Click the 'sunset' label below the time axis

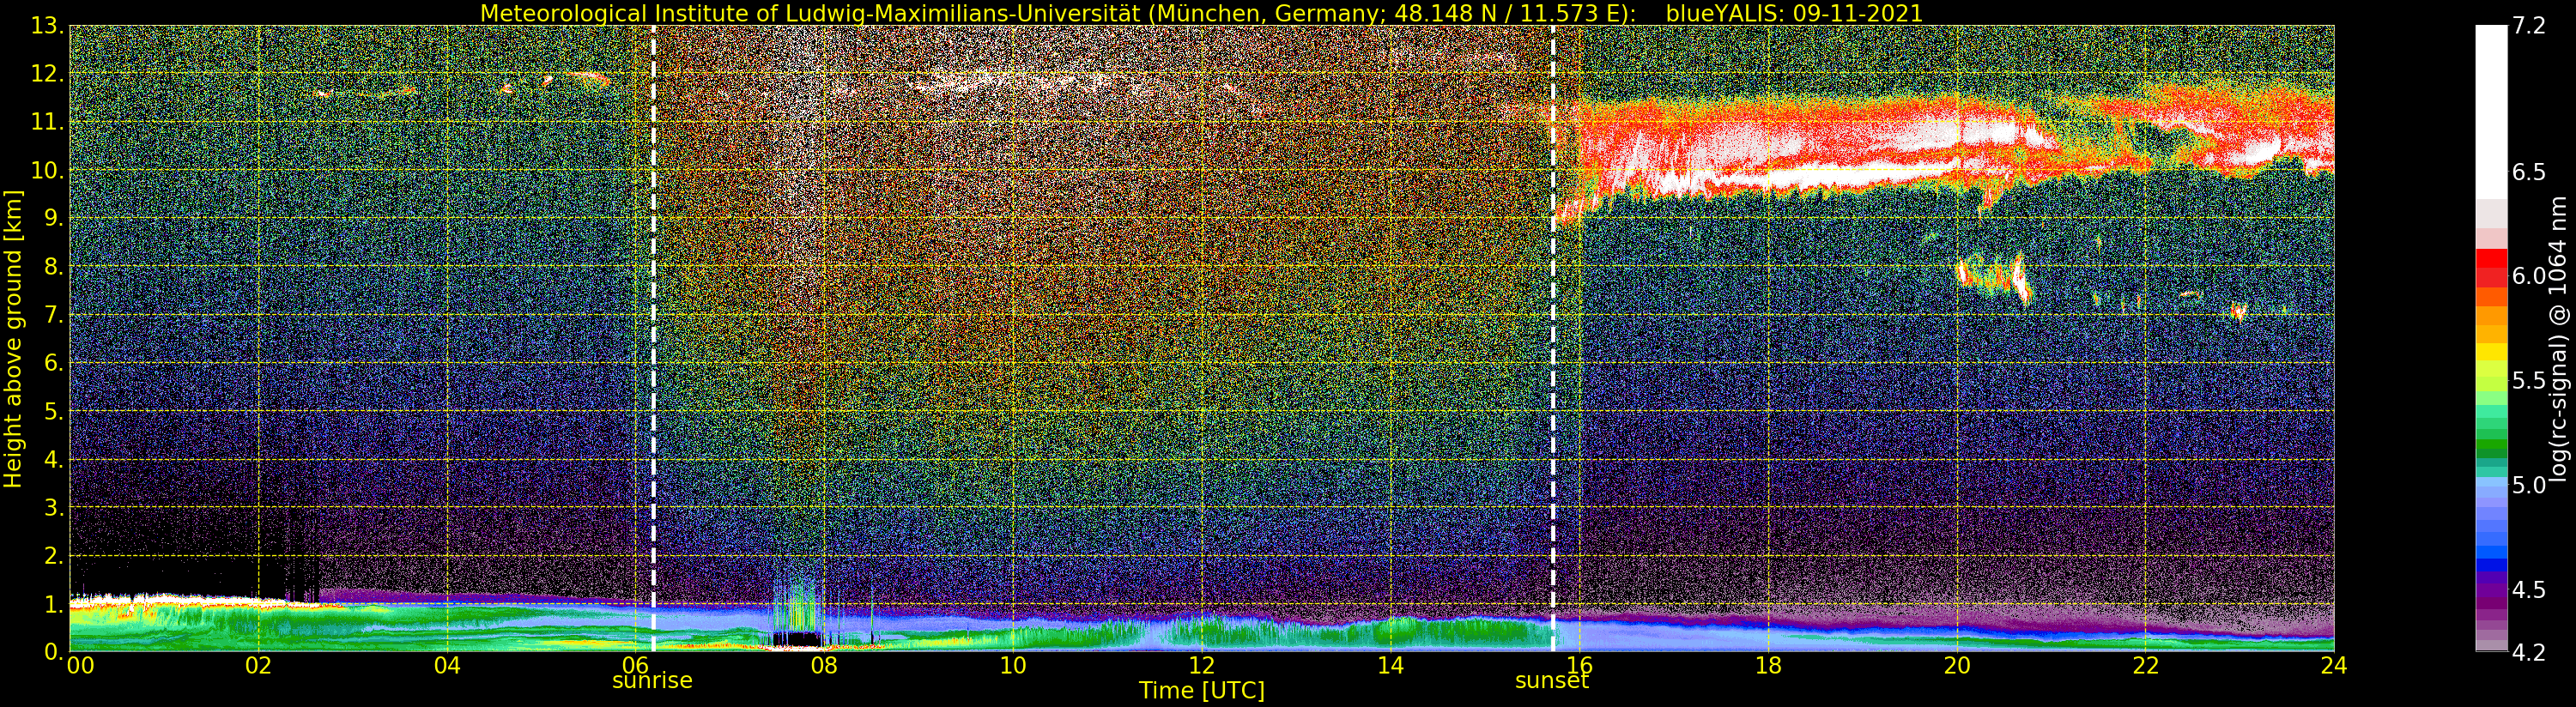[1552, 680]
